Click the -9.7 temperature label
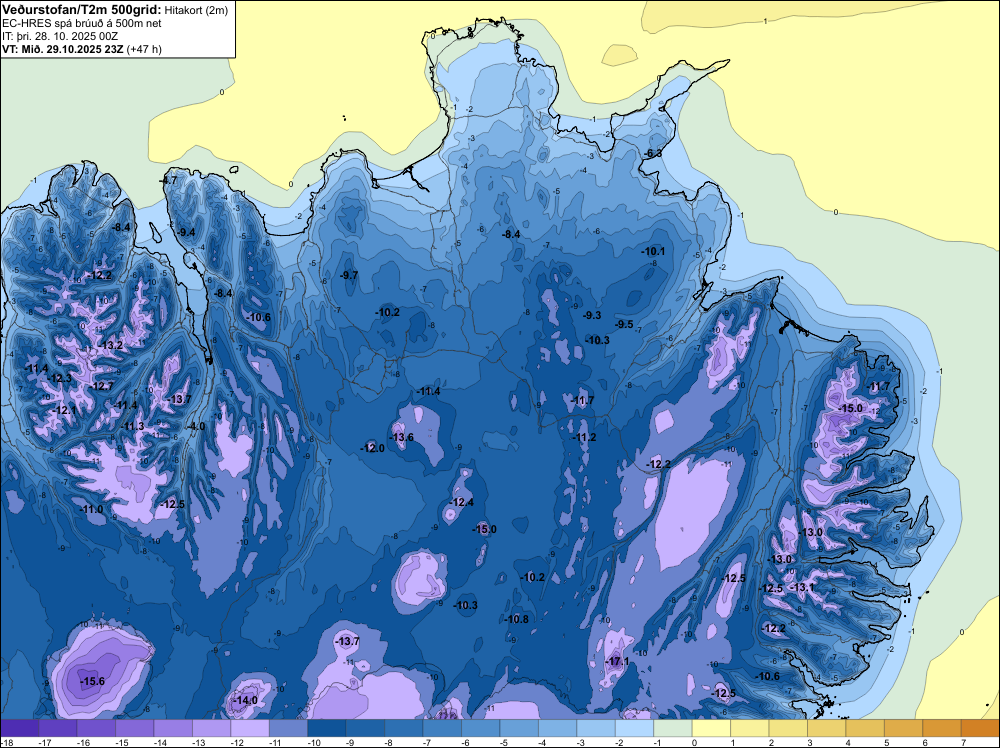This screenshot has height=748, width=1000. pos(349,275)
